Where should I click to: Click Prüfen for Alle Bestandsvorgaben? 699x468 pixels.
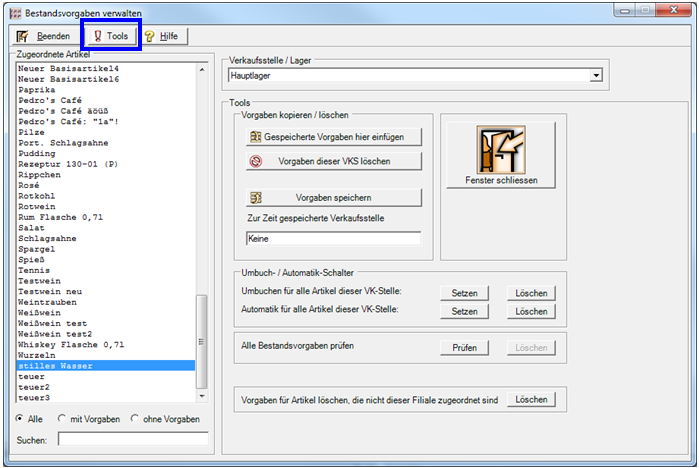pos(464,348)
